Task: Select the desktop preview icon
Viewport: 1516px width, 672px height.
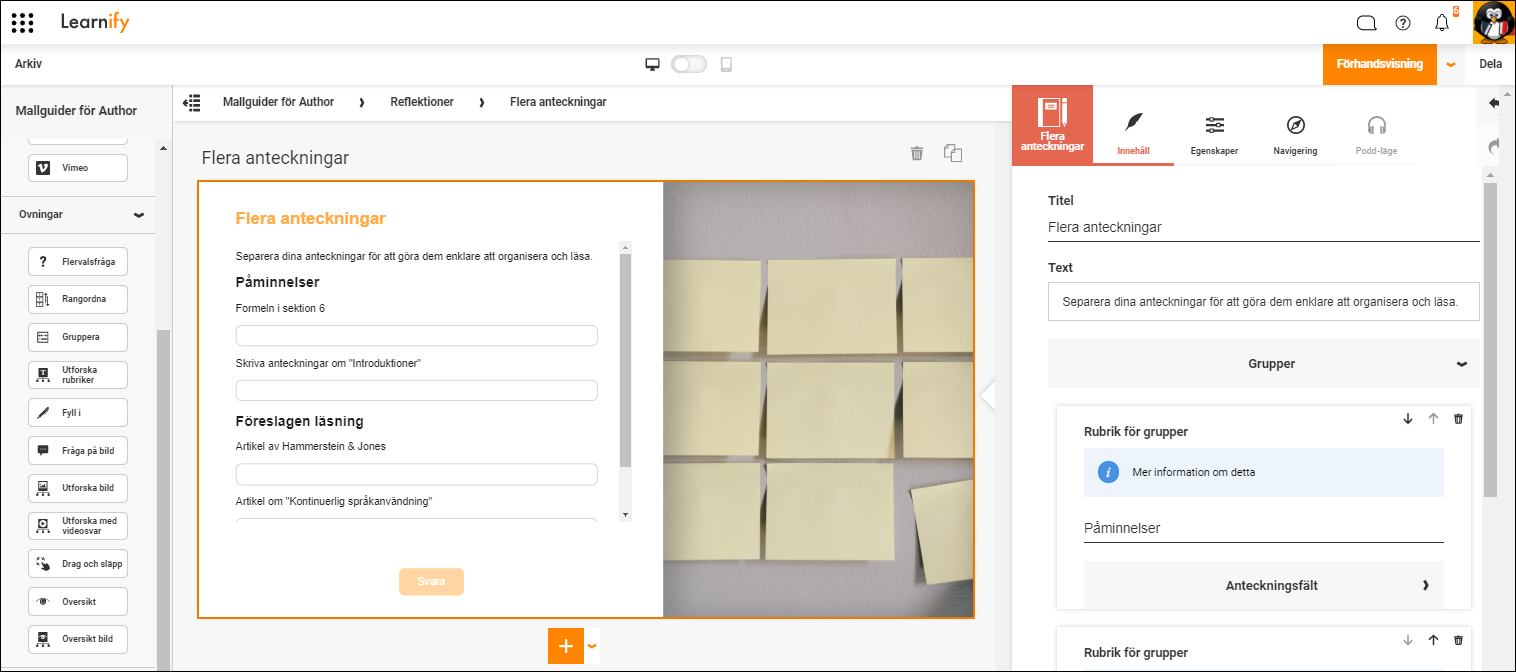Action: [x=653, y=64]
